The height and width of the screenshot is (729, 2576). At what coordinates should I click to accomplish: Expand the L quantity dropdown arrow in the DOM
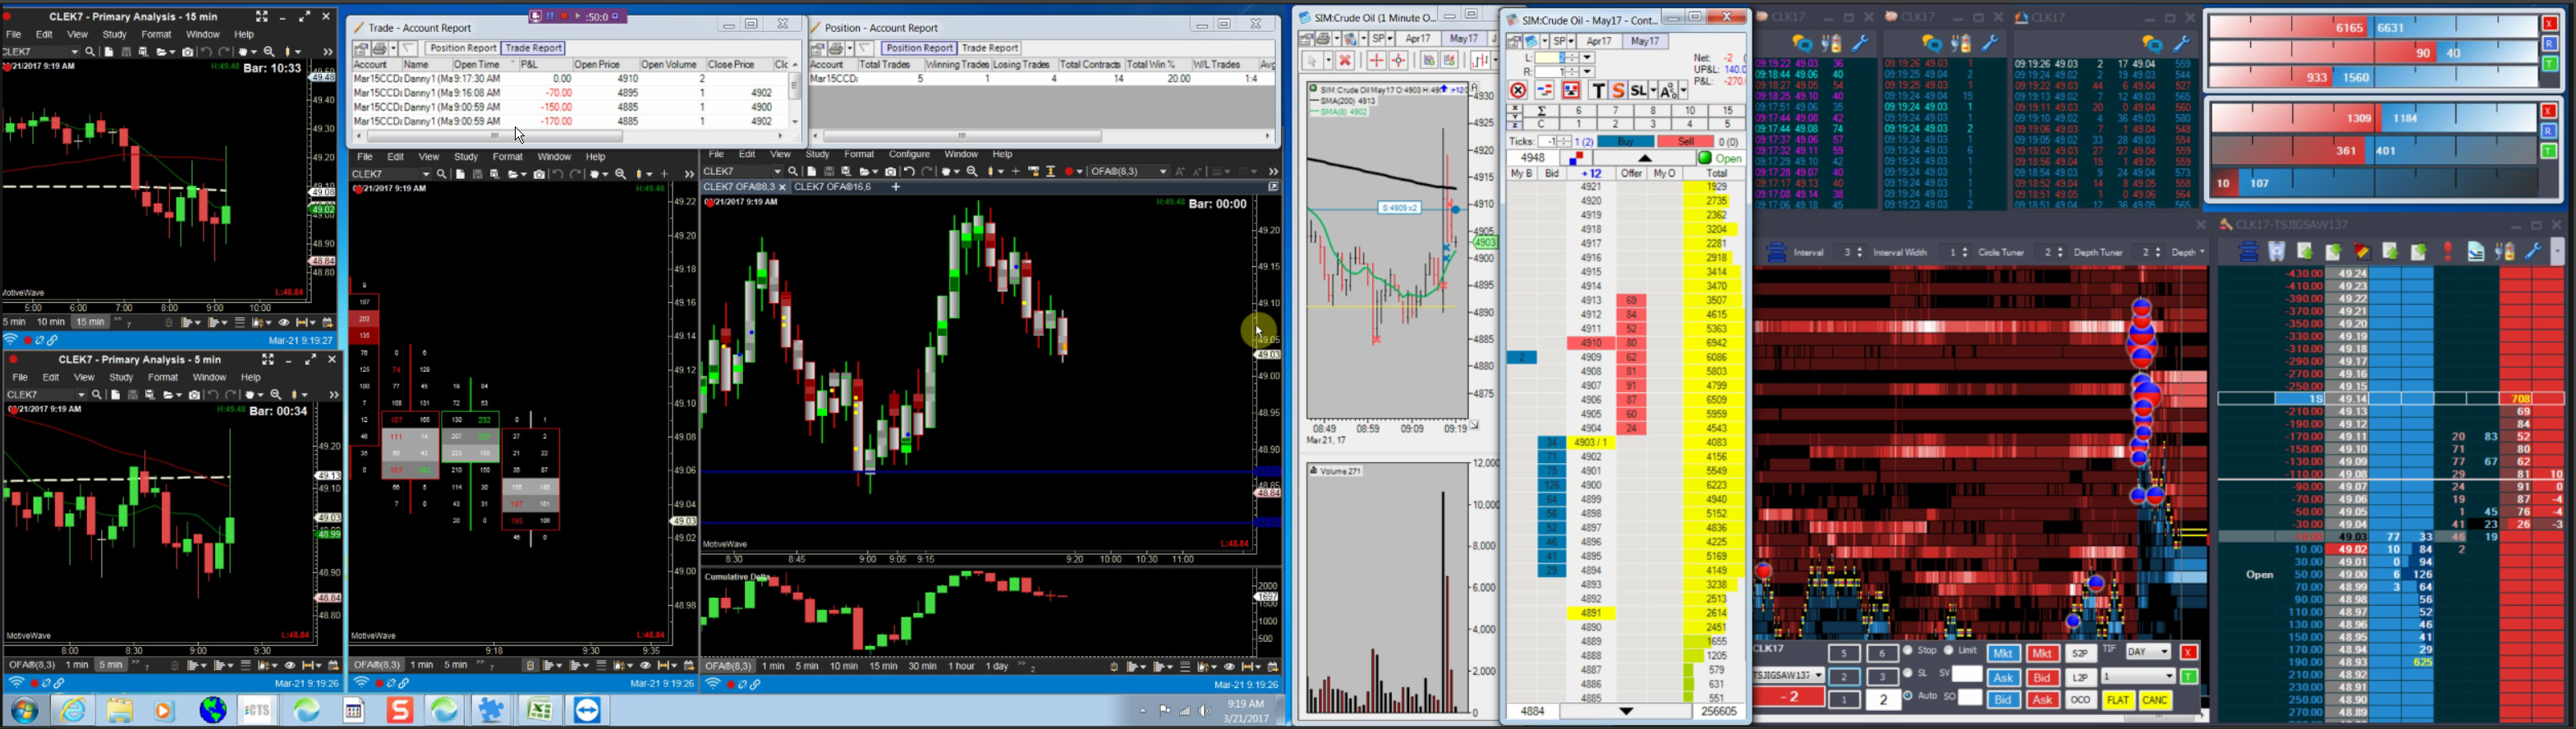click(1587, 58)
